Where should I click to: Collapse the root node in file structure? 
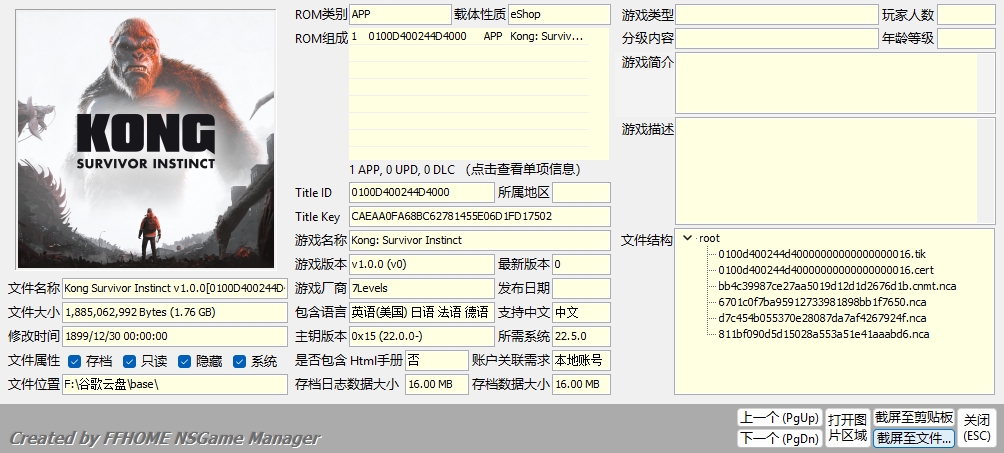pos(688,238)
